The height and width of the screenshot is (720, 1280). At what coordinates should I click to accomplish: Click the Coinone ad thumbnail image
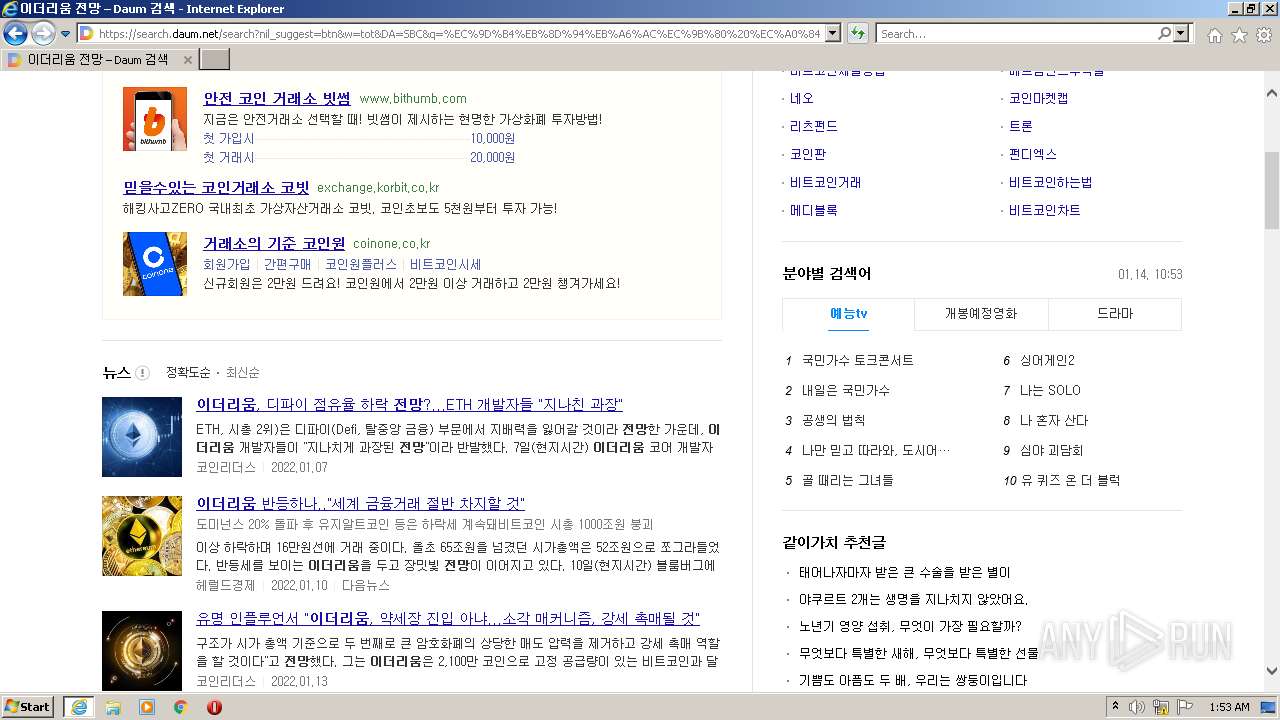155,264
